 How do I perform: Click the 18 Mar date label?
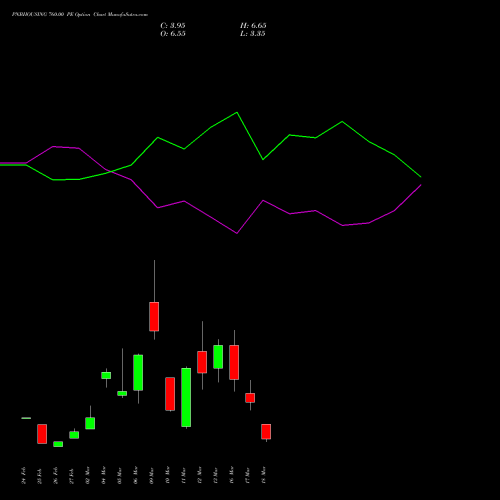point(264,475)
